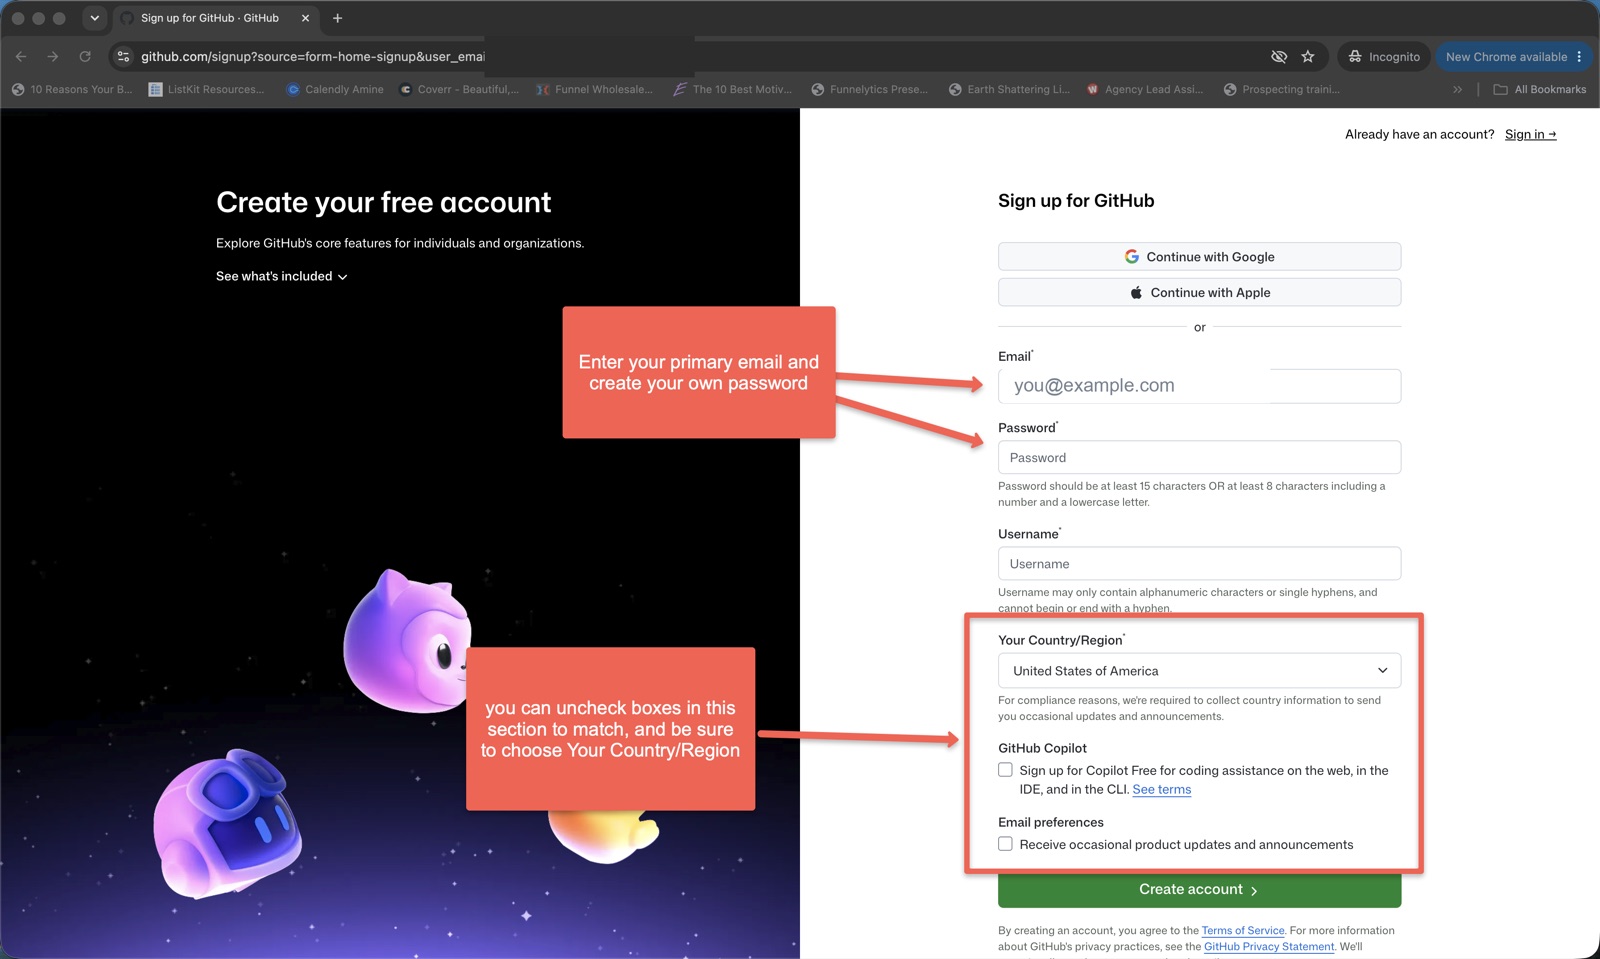Open the Coverr - Beautiful bookmark
The height and width of the screenshot is (959, 1600).
click(x=459, y=89)
